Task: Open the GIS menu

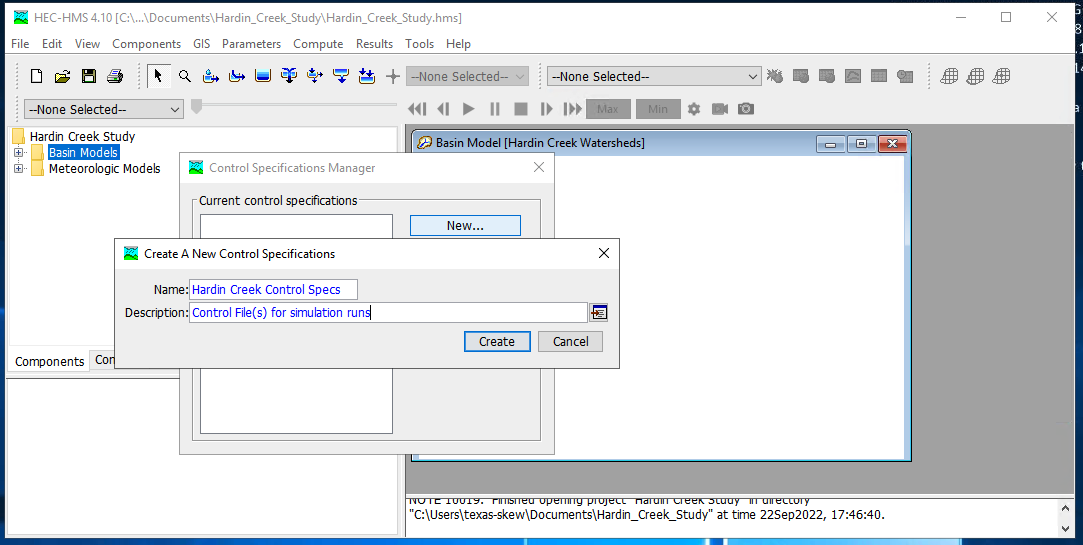Action: pyautogui.click(x=202, y=44)
